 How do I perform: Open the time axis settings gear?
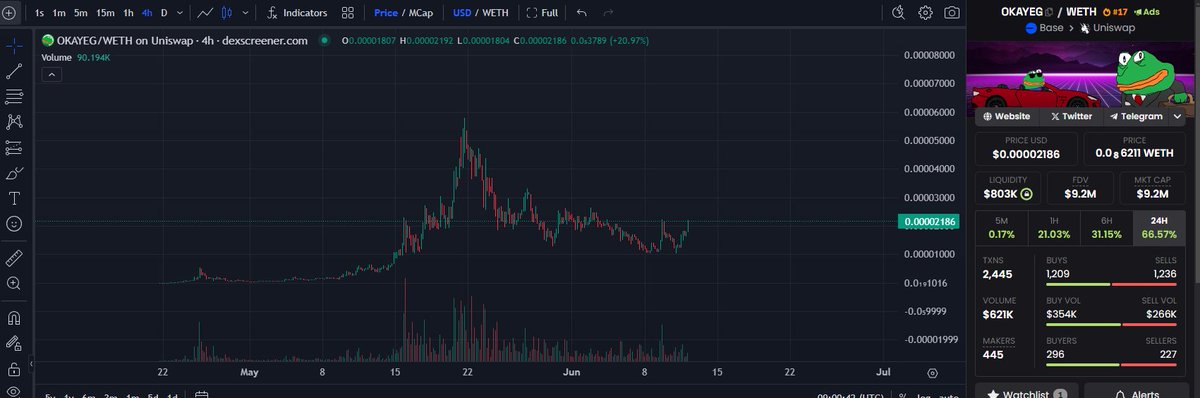tap(932, 372)
